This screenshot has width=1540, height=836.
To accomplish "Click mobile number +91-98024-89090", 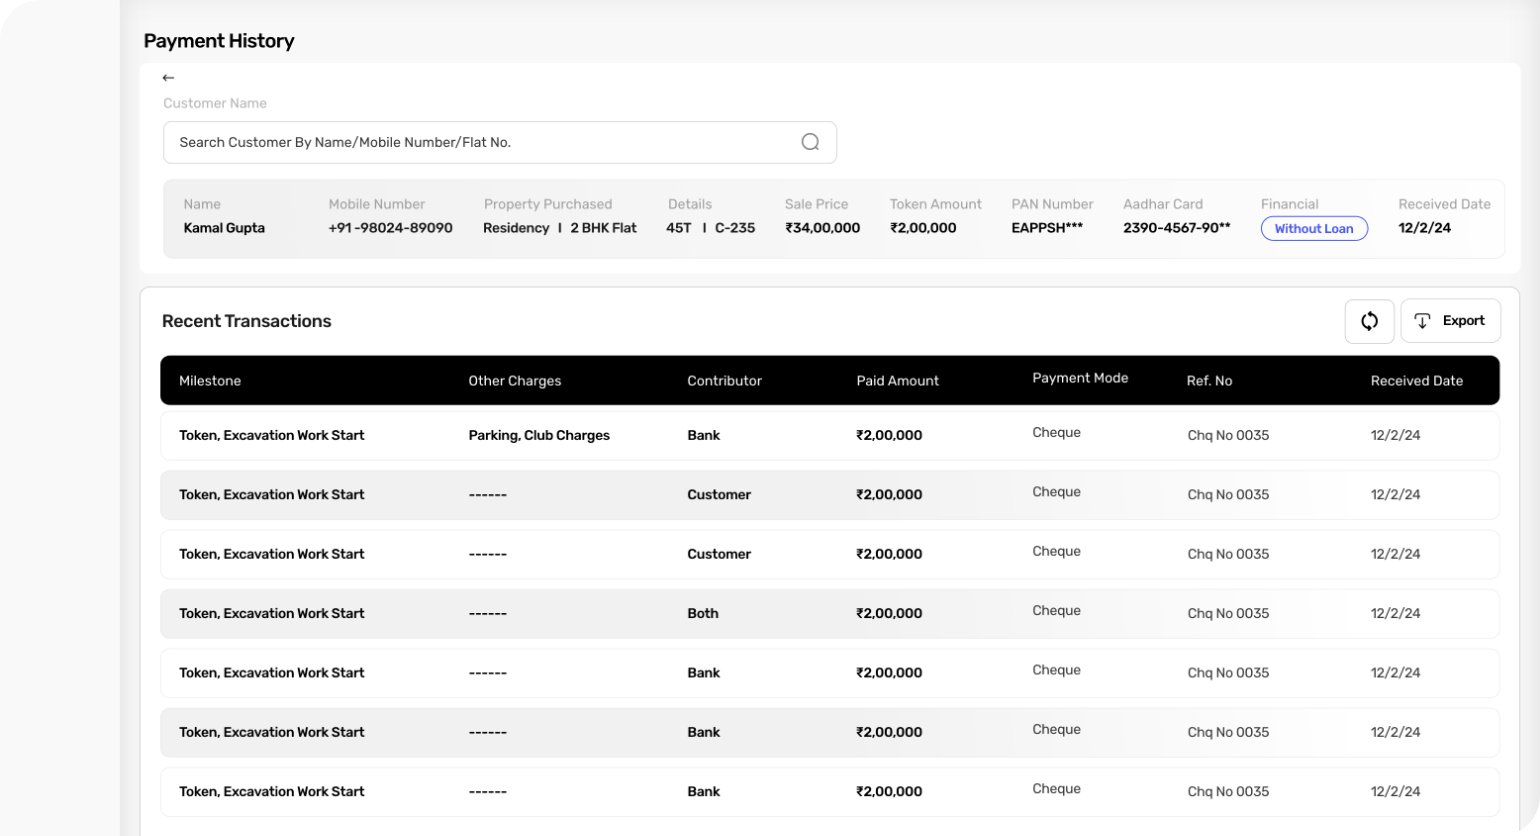I will click(x=390, y=228).
